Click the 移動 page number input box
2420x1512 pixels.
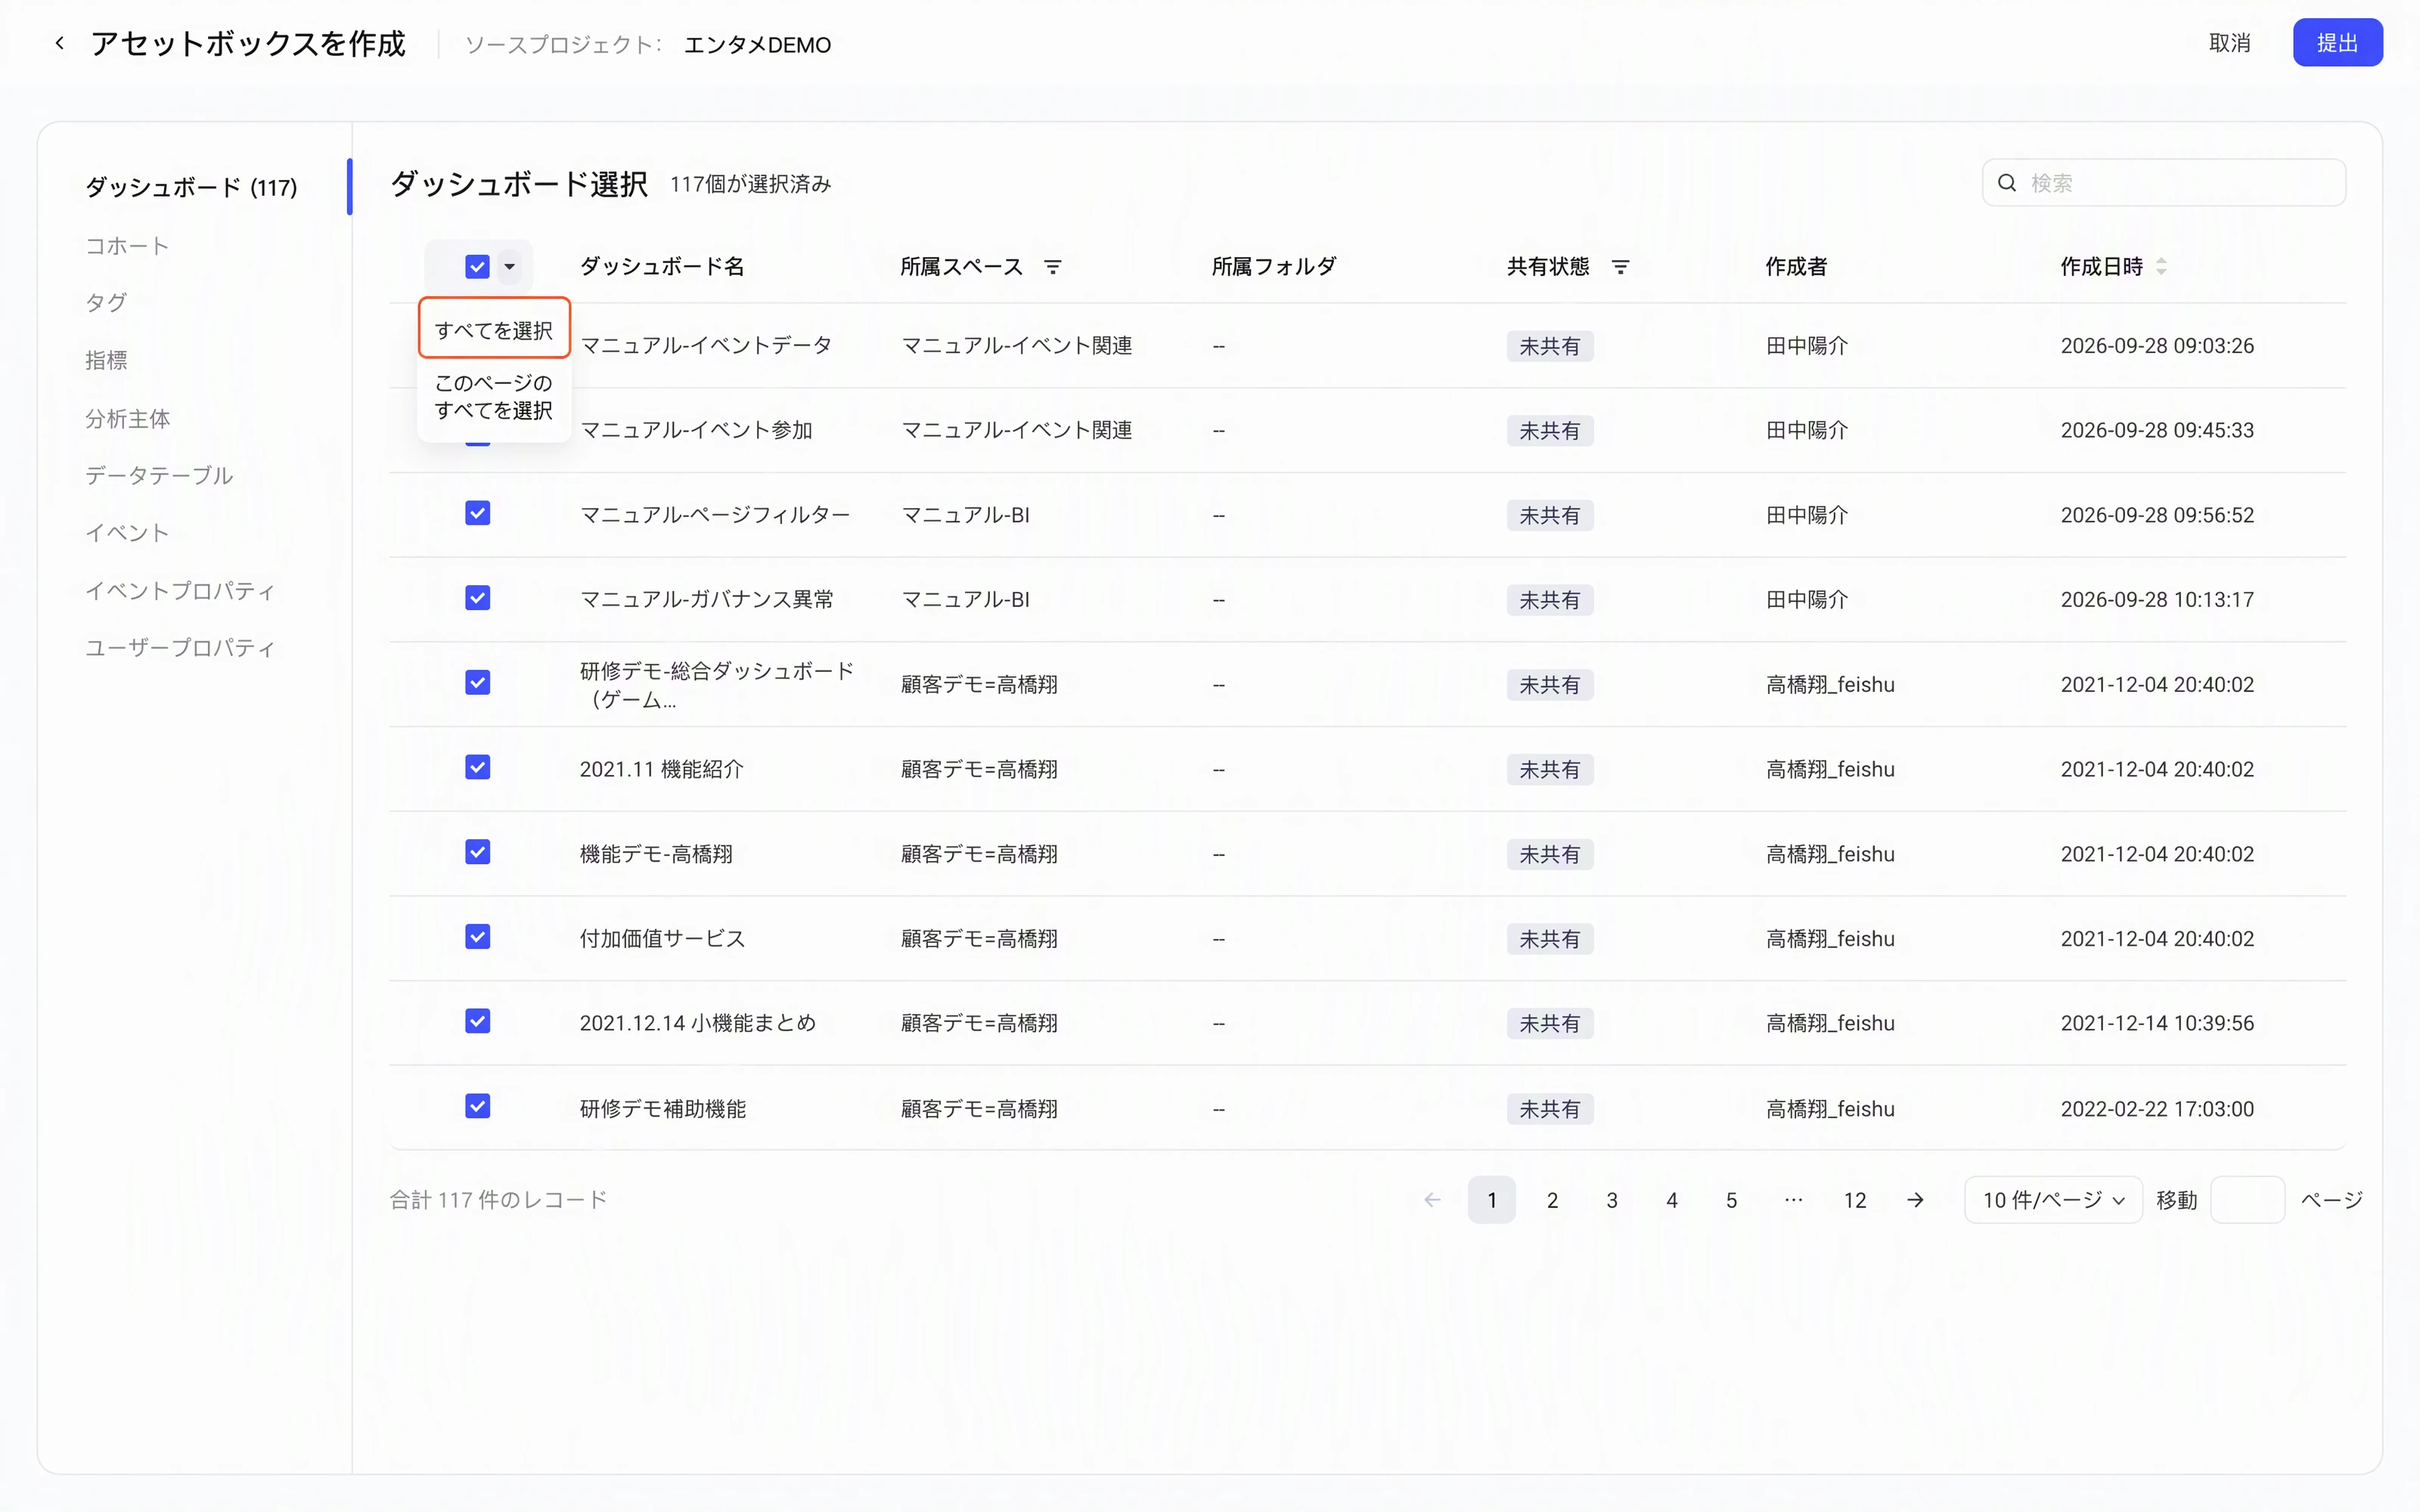tap(2247, 1200)
